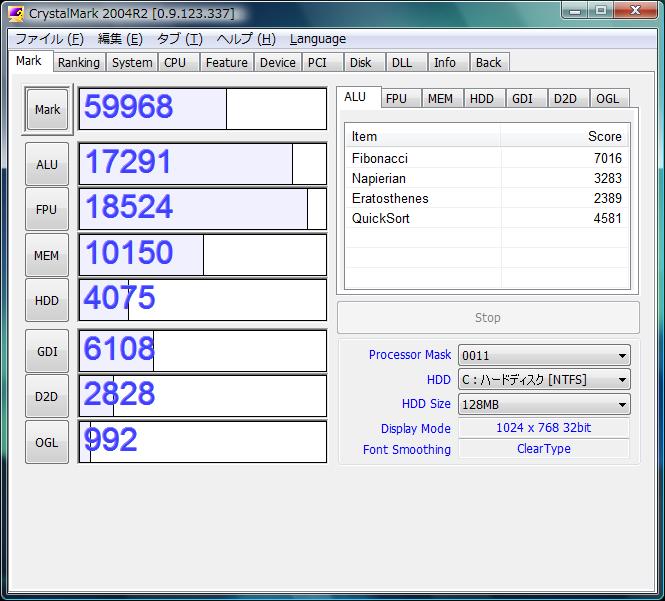The image size is (665, 601).
Task: Click the OGL score bar 992
Action: (x=203, y=442)
